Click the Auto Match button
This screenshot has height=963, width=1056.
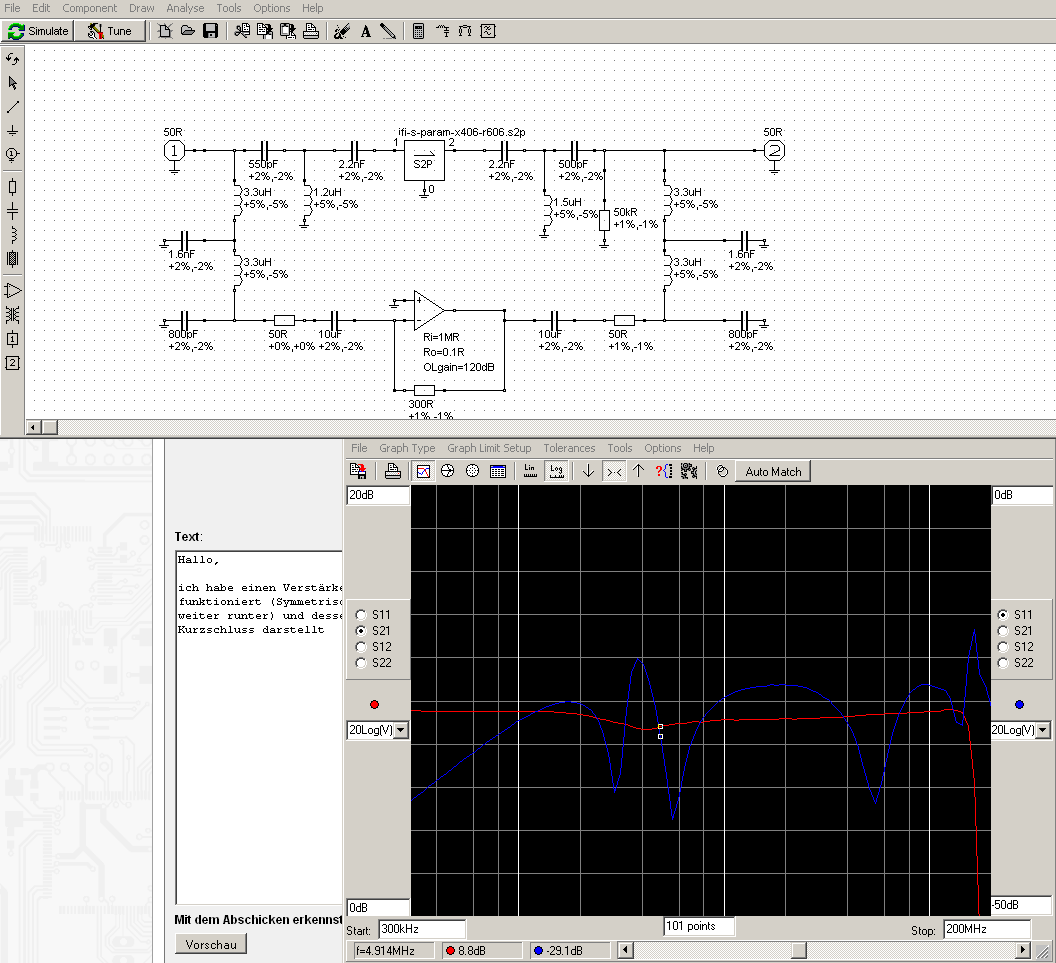click(773, 471)
